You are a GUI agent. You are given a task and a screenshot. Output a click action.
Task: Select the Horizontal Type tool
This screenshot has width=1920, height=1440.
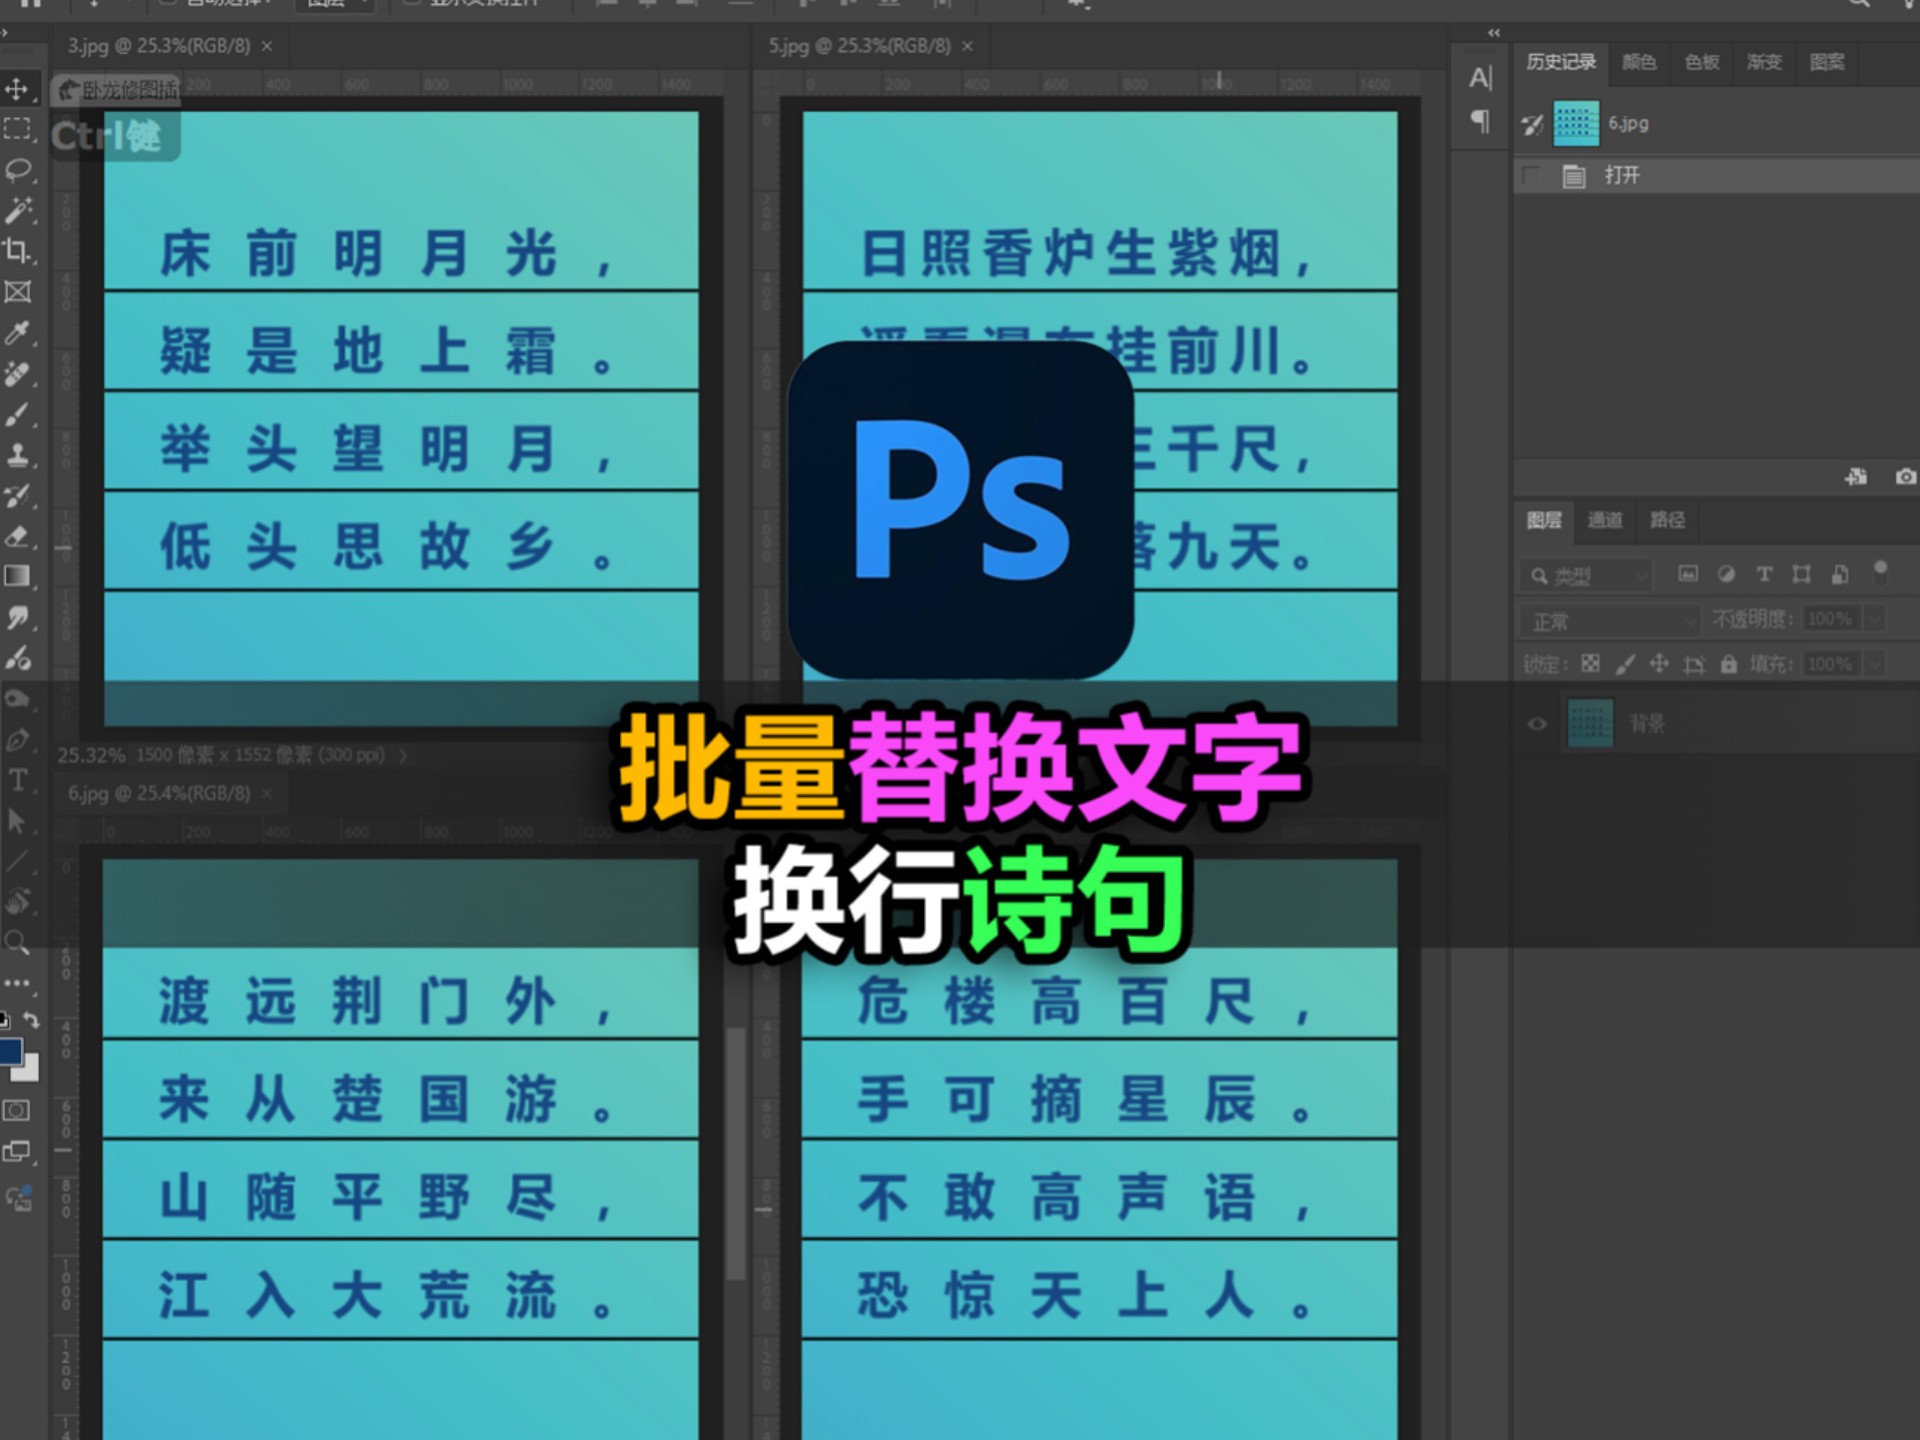(17, 780)
